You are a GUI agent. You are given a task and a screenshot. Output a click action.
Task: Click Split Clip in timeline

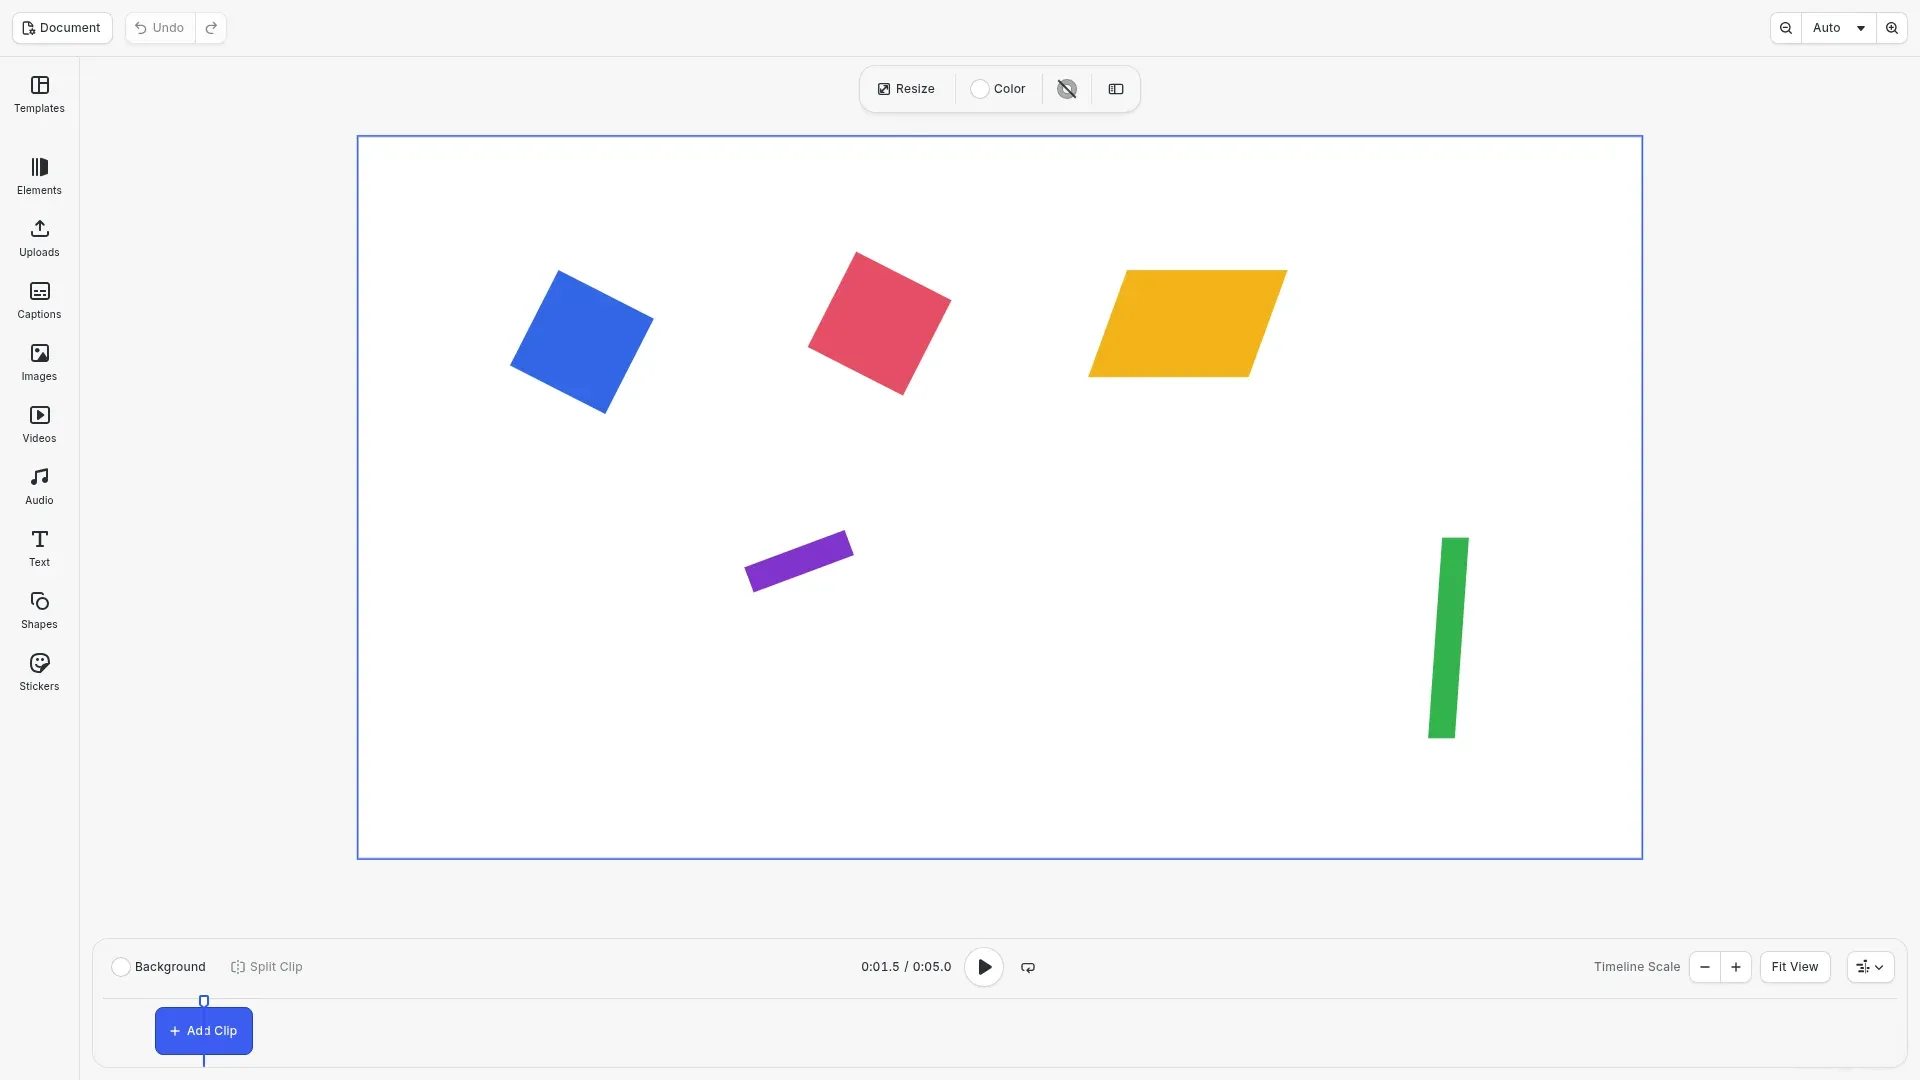coord(267,967)
